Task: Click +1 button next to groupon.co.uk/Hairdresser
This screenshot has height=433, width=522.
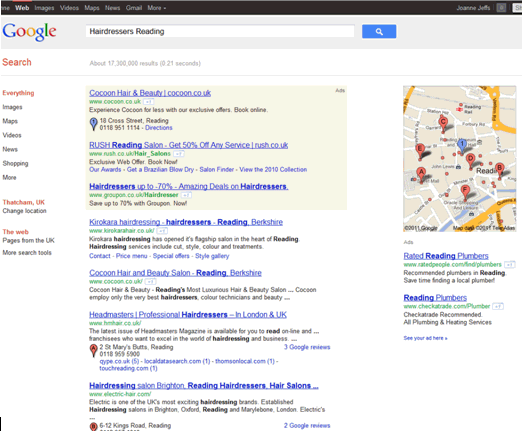Action: pyautogui.click(x=187, y=195)
